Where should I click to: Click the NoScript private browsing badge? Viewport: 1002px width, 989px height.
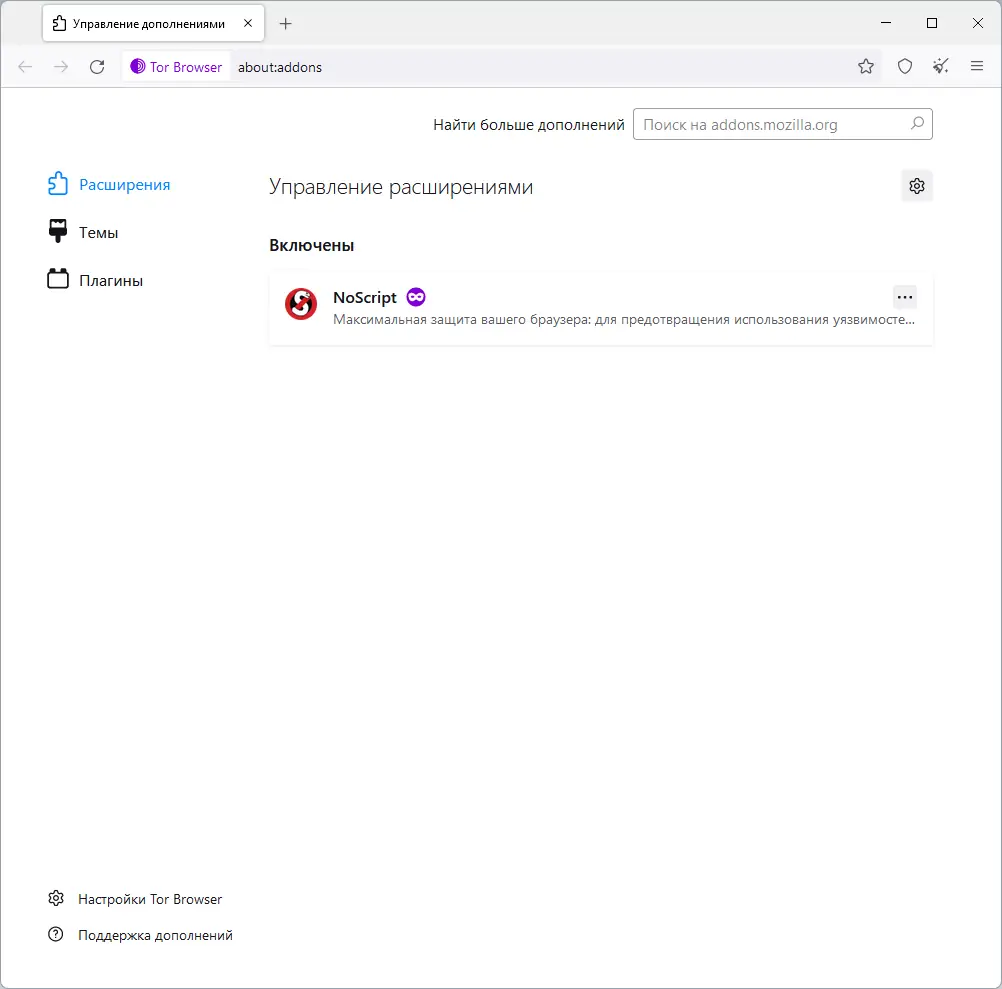click(x=416, y=297)
